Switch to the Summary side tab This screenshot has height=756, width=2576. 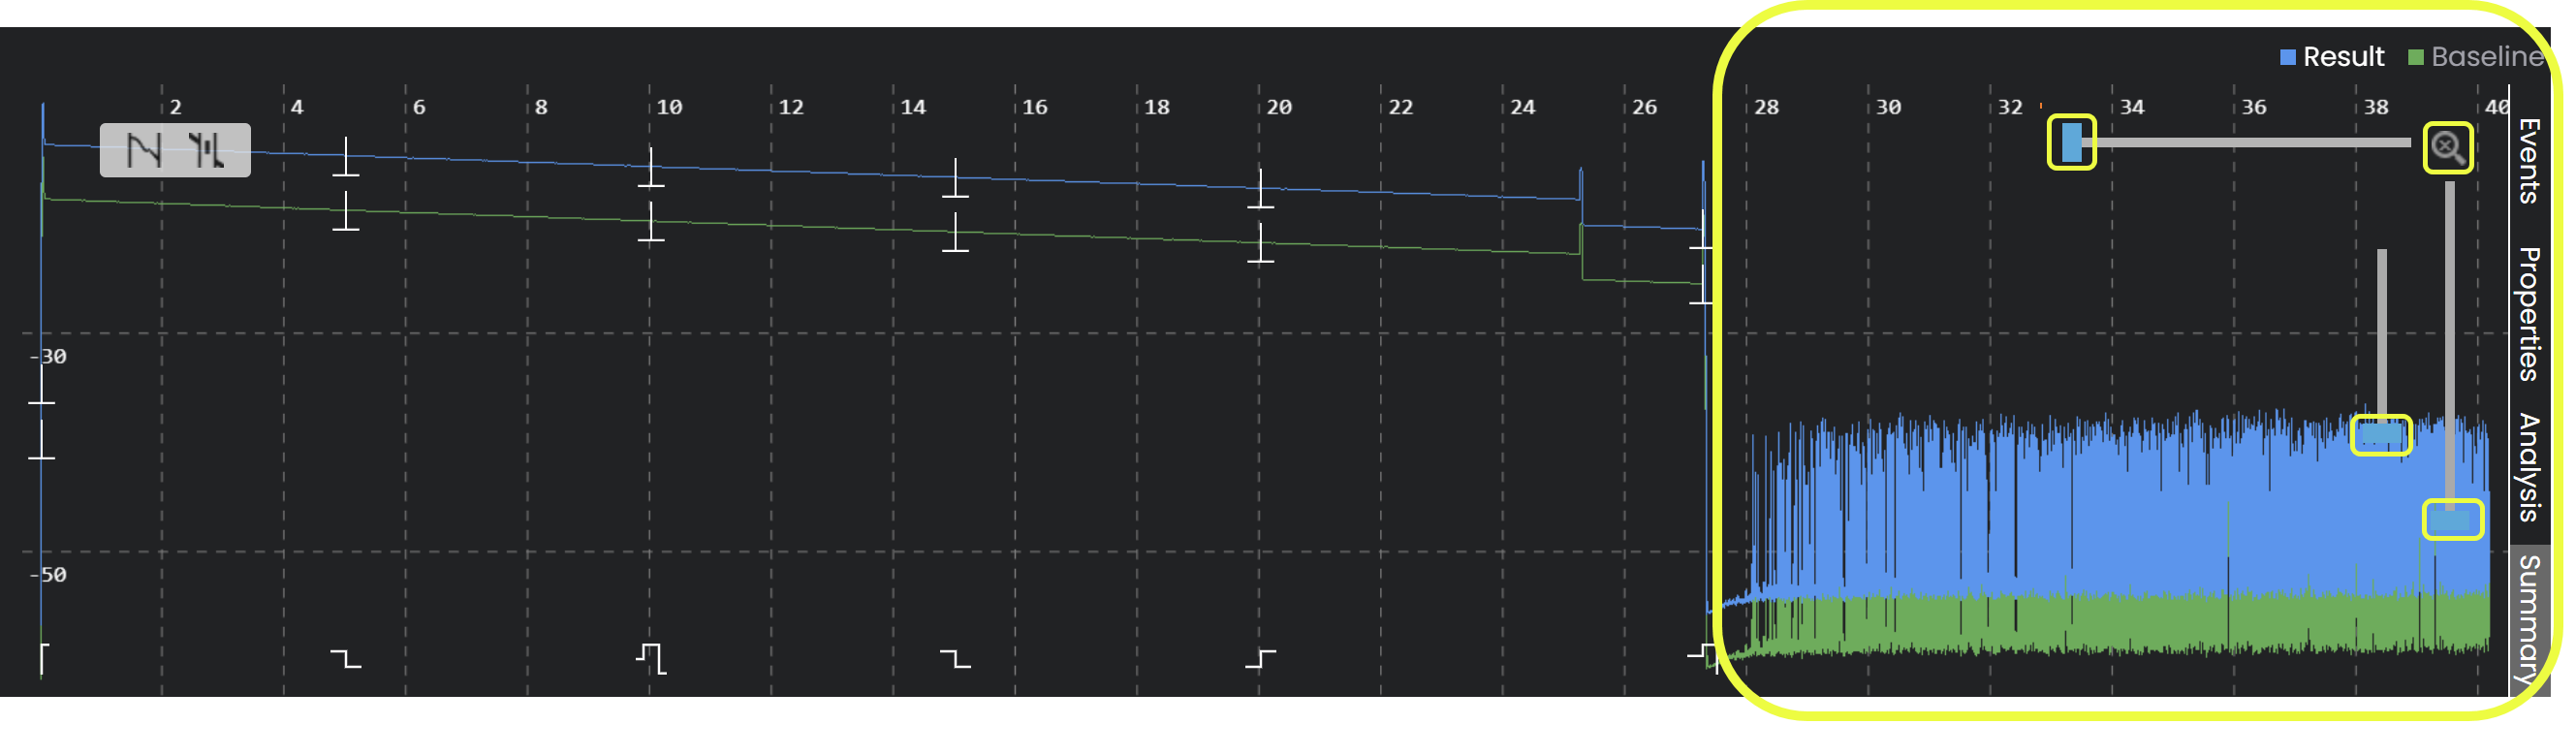pos(2529,621)
